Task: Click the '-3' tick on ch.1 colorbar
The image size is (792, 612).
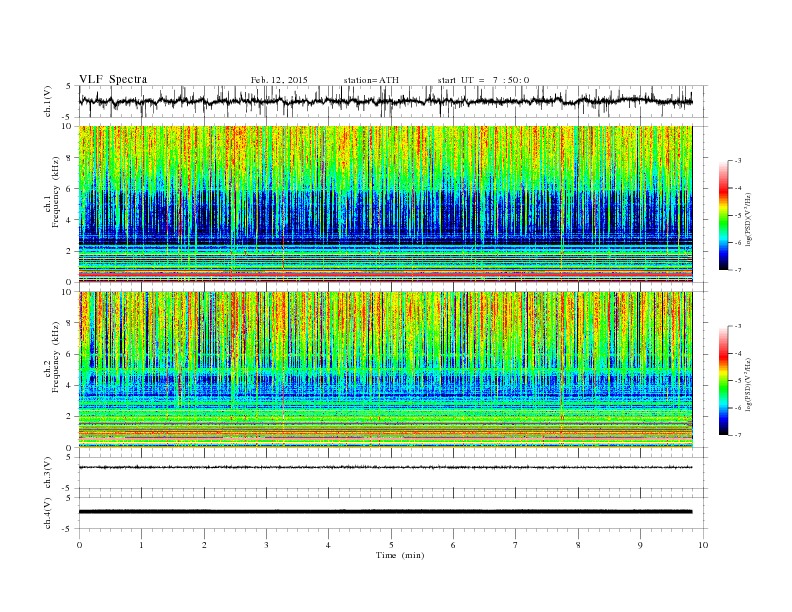Action: 738,161
